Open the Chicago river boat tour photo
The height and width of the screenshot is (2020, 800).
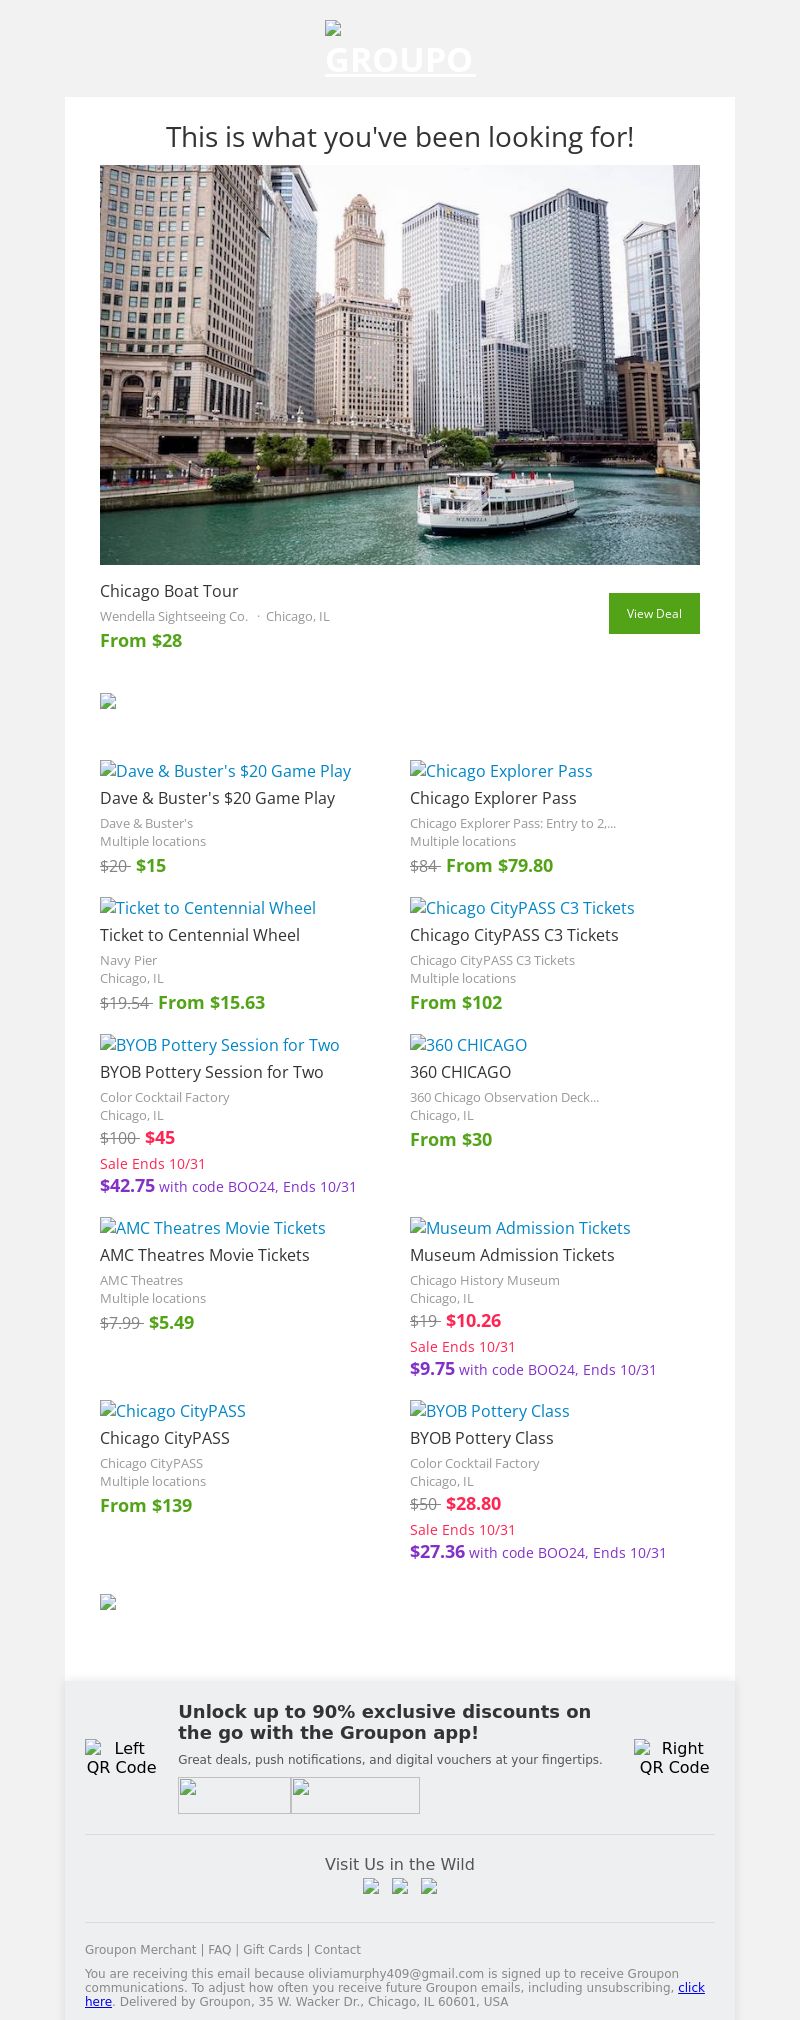click(x=400, y=365)
